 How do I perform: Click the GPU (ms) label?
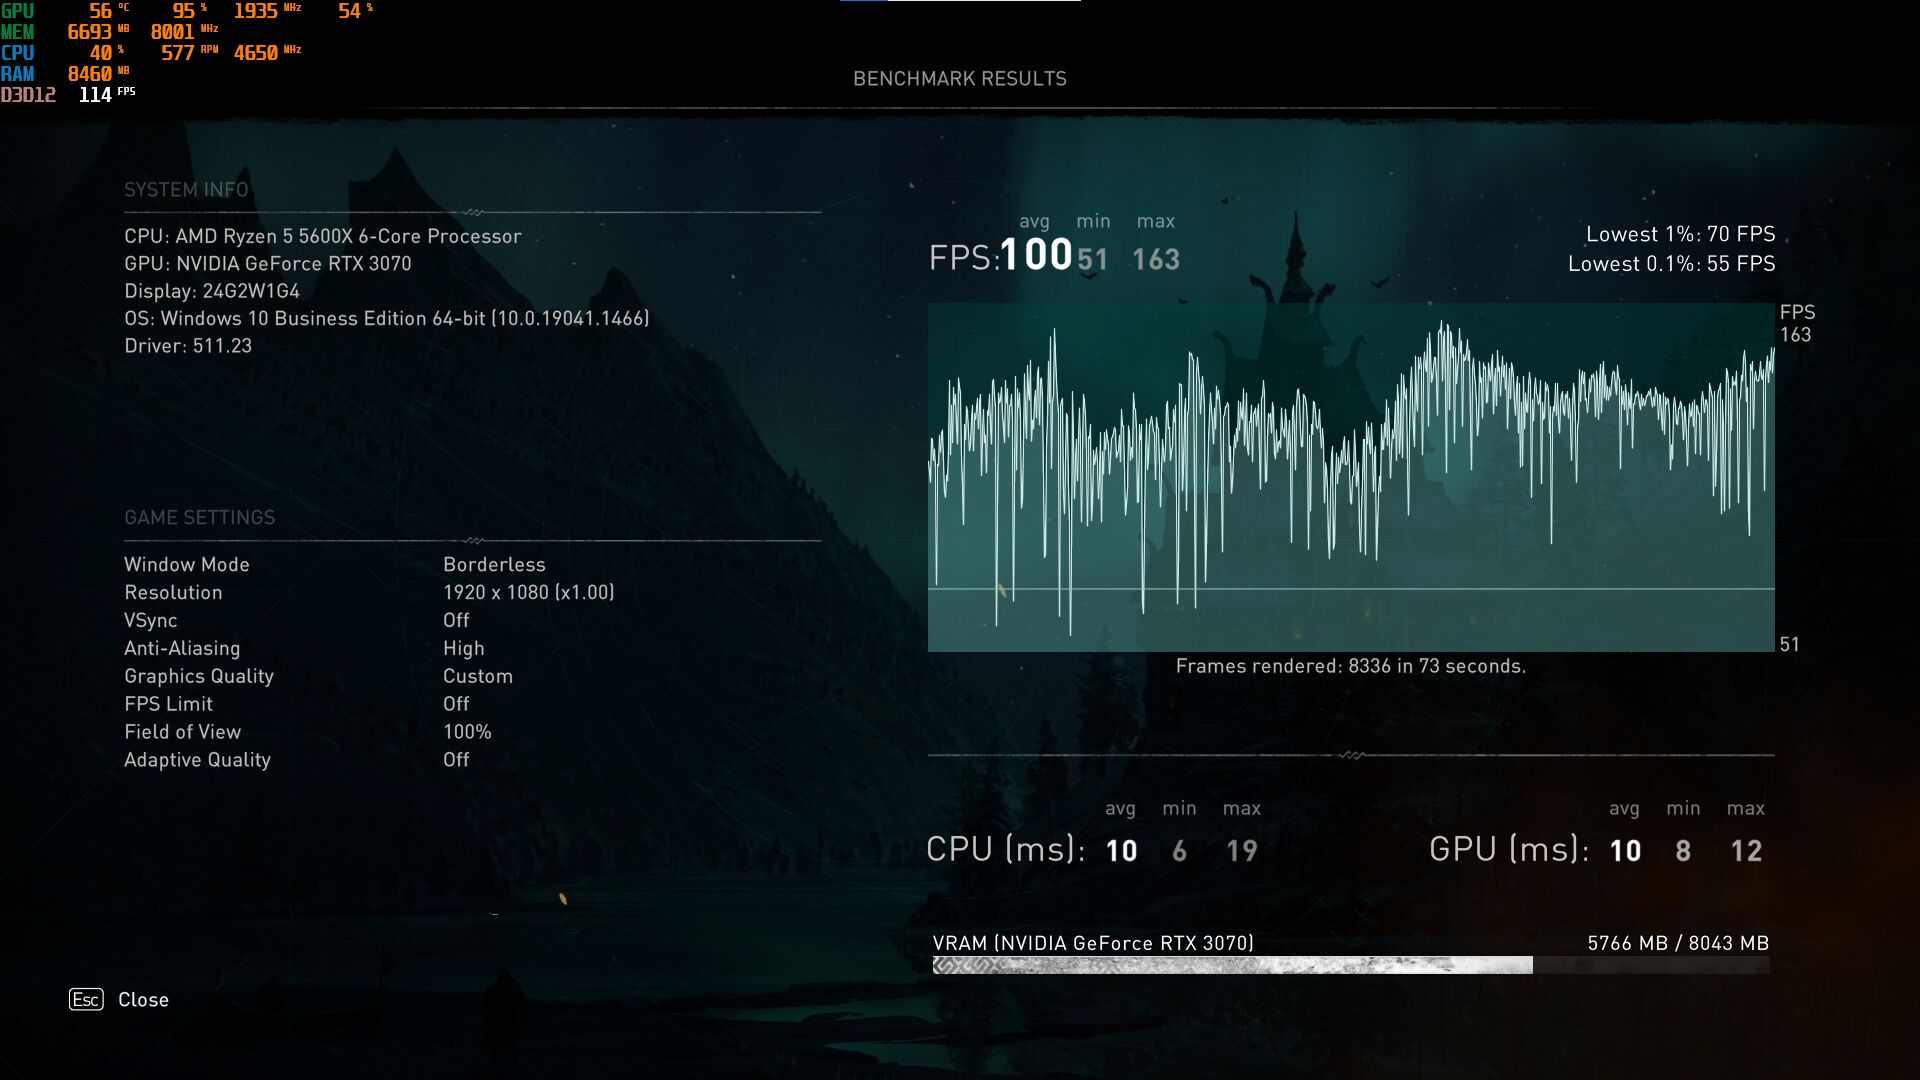click(1509, 849)
